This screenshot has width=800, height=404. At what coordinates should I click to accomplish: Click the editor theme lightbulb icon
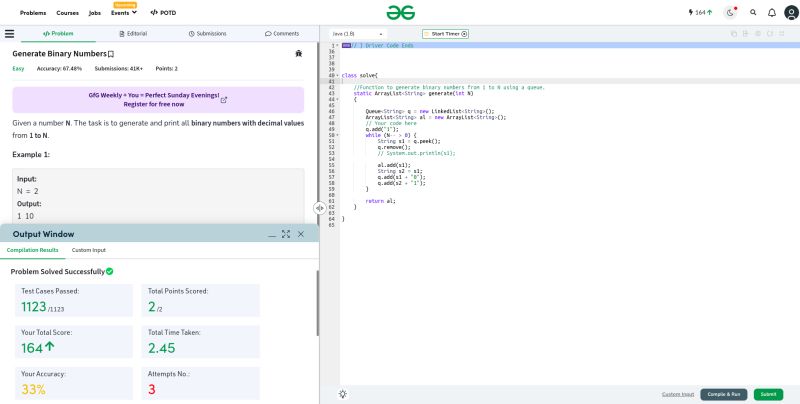[x=343, y=394]
